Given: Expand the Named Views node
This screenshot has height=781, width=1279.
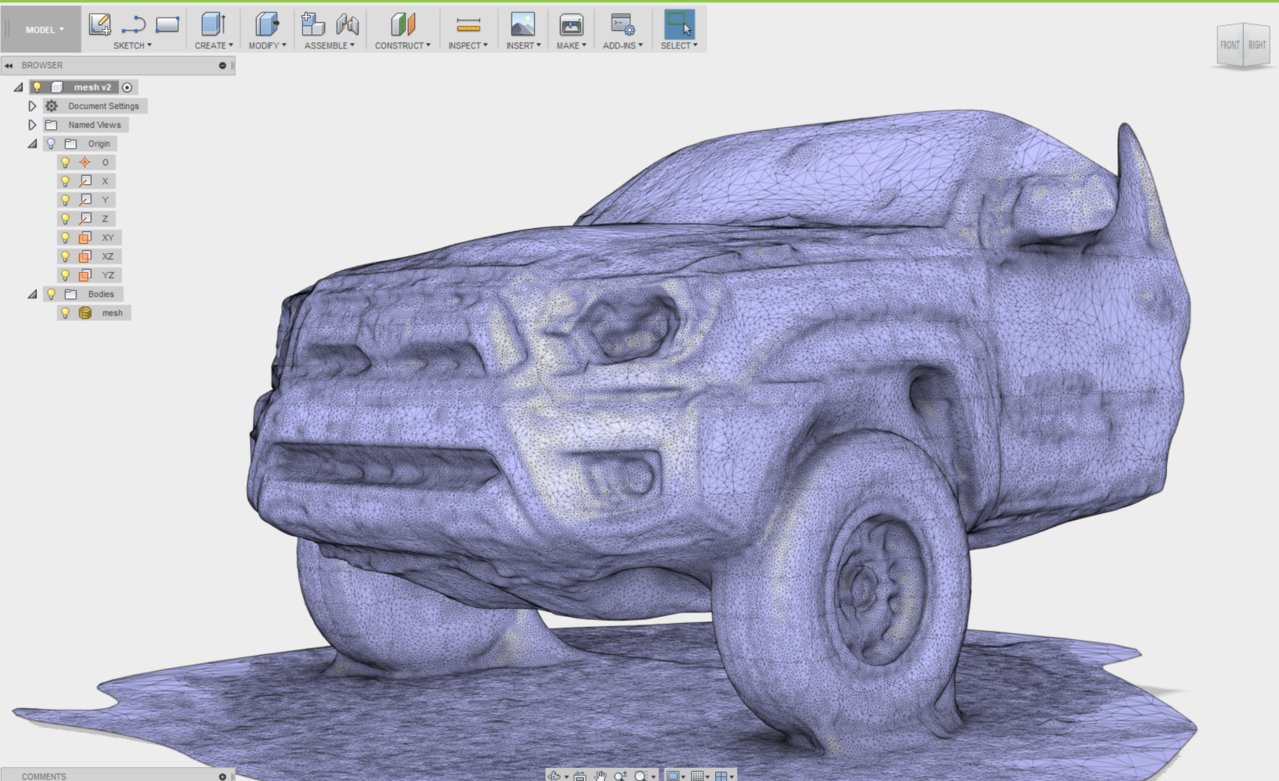Looking at the screenshot, I should click(32, 125).
